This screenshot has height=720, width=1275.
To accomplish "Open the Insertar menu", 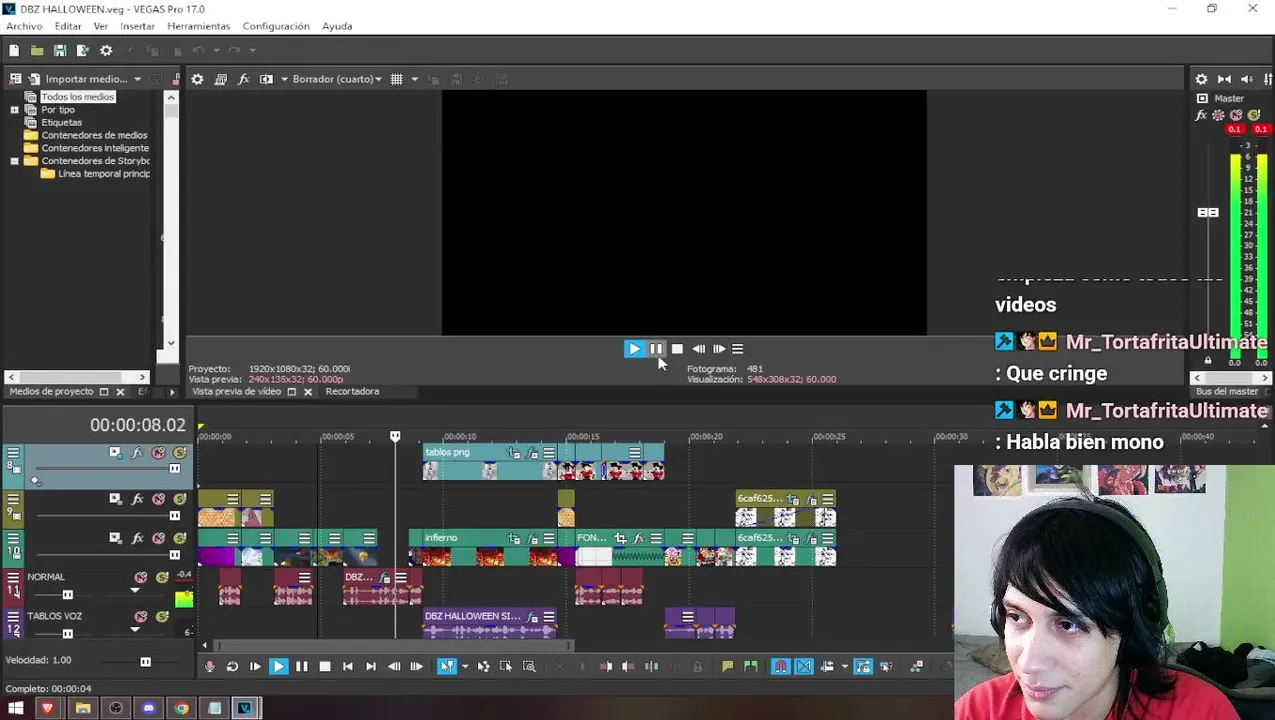I will [x=137, y=26].
